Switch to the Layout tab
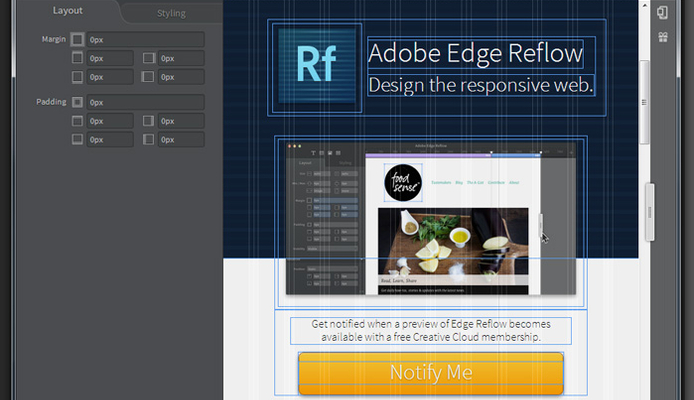The width and height of the screenshot is (694, 400). [68, 11]
